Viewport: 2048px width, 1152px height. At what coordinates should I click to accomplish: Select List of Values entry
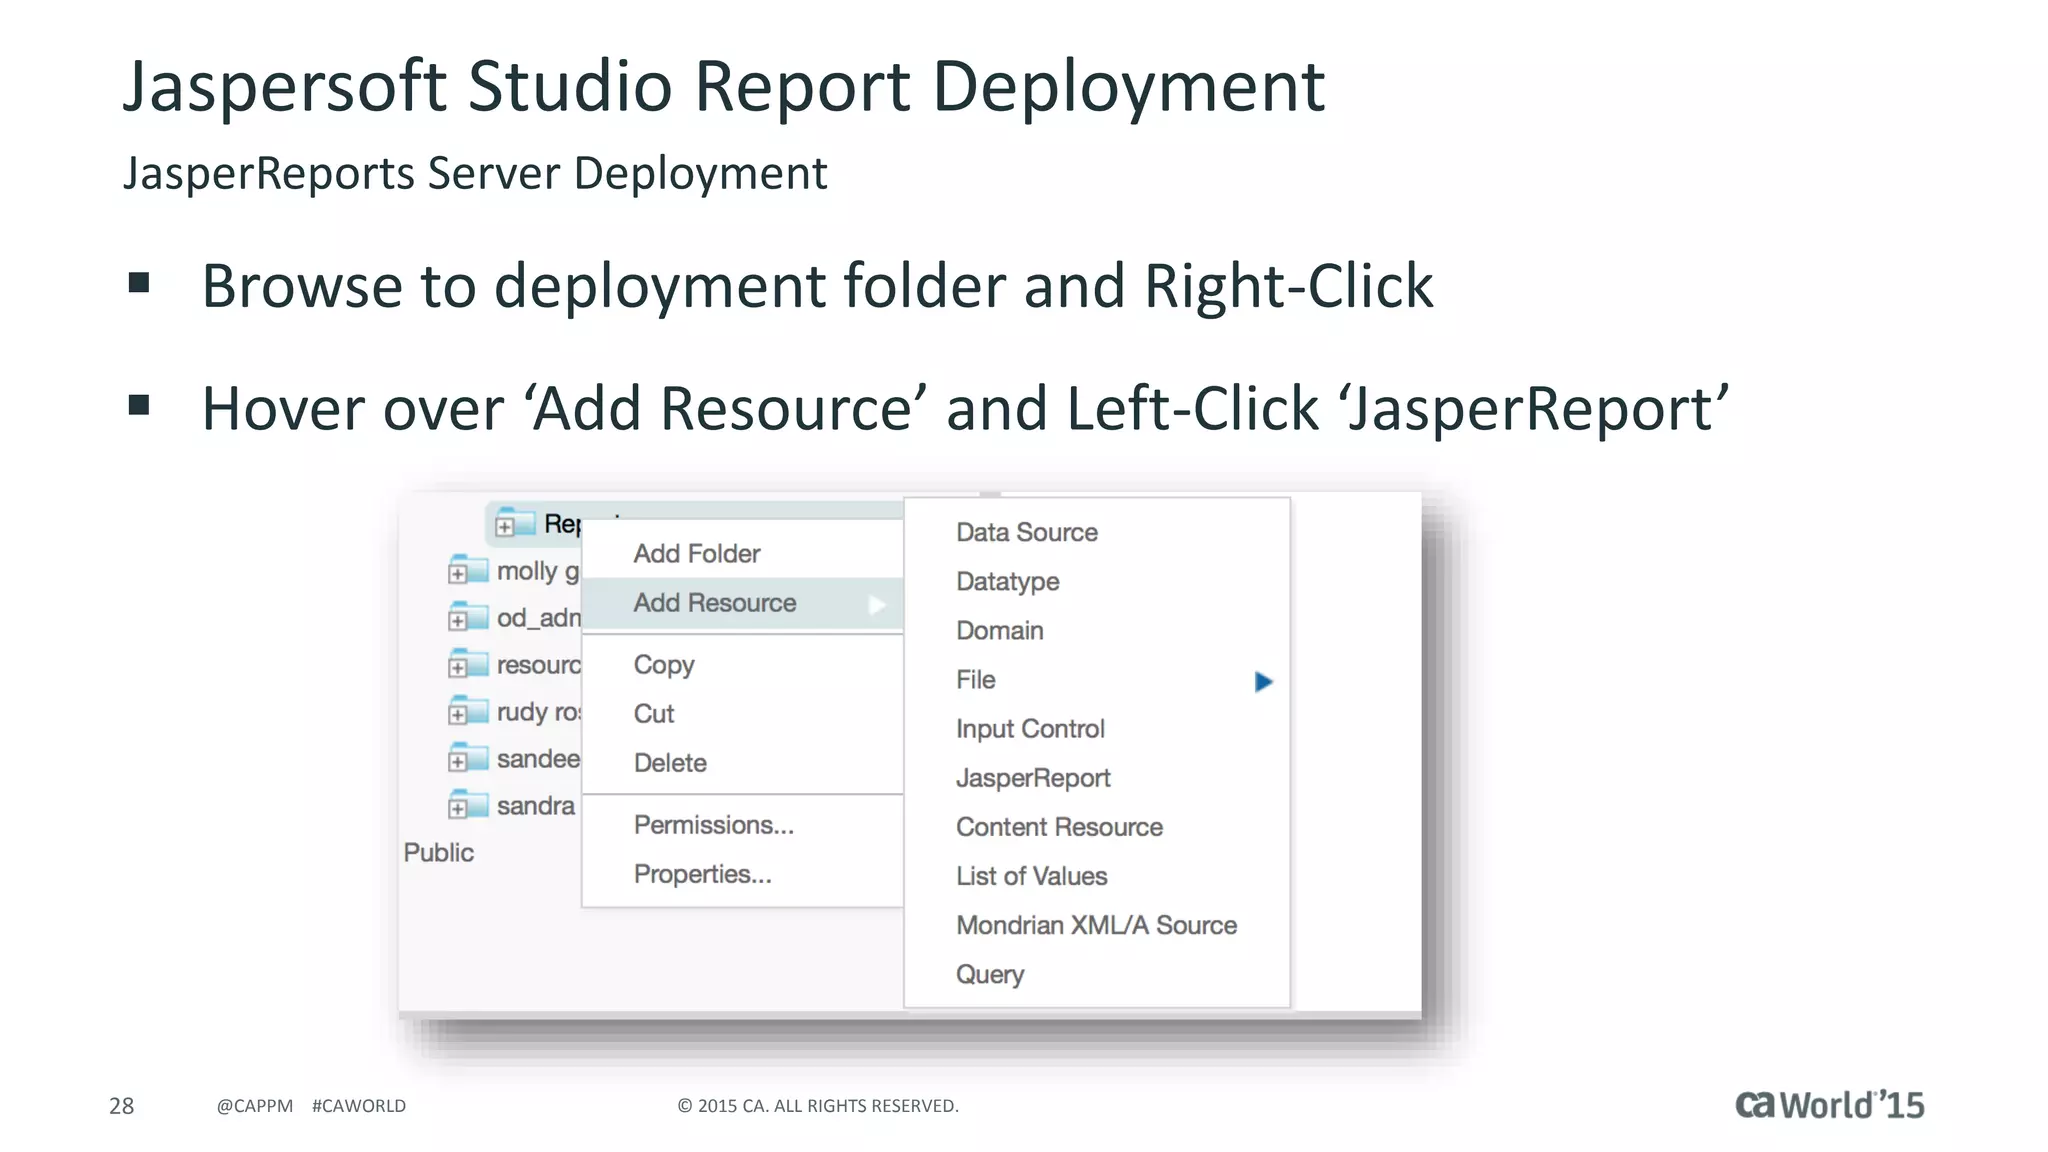[x=1031, y=876]
